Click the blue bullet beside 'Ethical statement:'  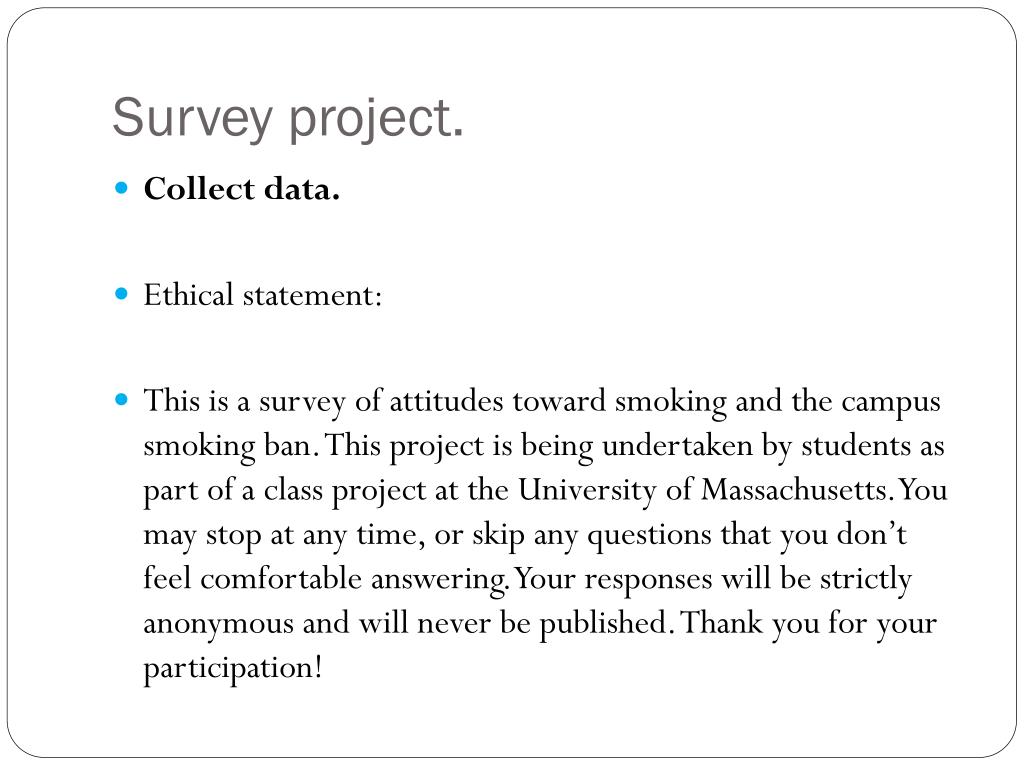(x=121, y=294)
